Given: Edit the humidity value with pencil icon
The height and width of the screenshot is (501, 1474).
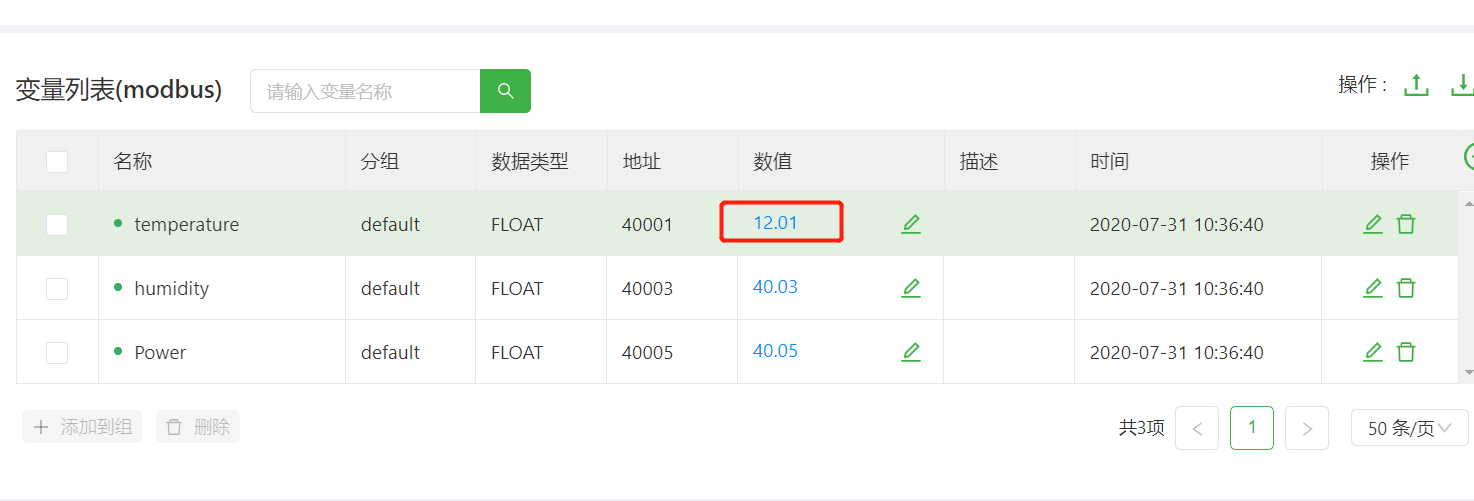Looking at the screenshot, I should (x=910, y=288).
